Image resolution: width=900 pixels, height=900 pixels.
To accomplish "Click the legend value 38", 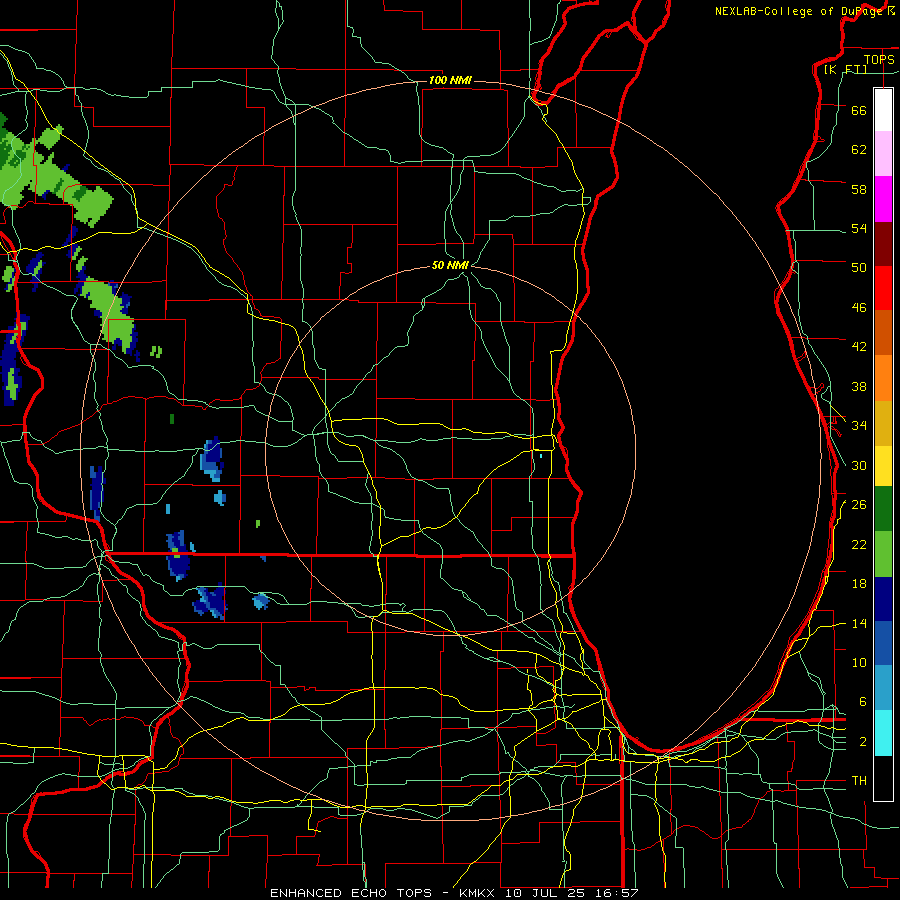I will (x=859, y=386).
